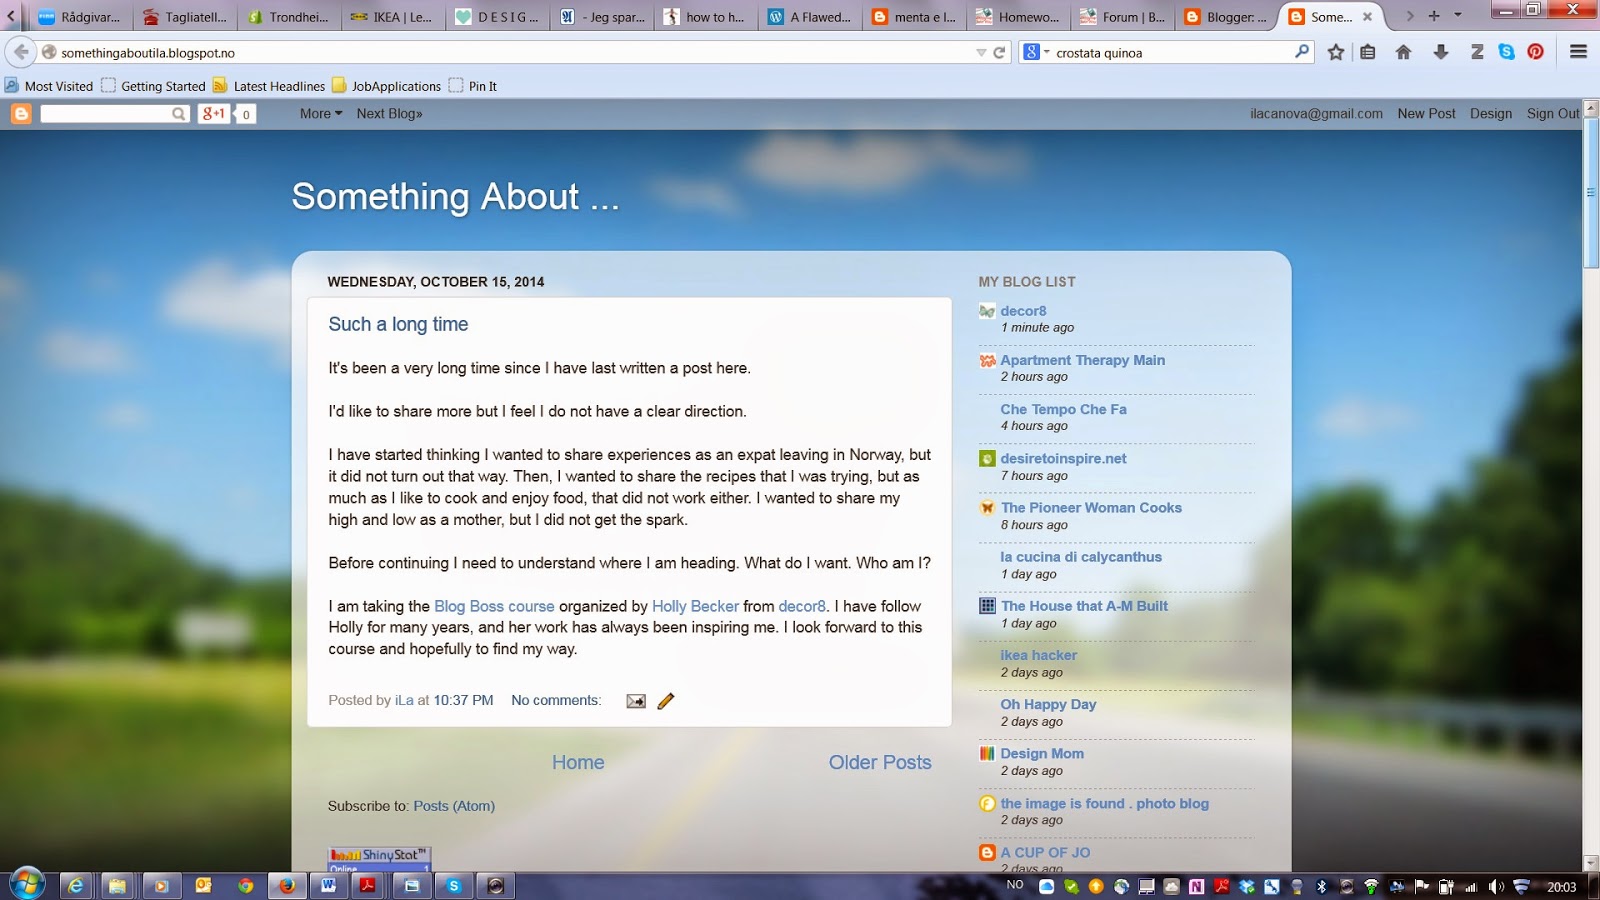Open the Holly Becker link
Screen dimensions: 1600x900
tap(695, 606)
